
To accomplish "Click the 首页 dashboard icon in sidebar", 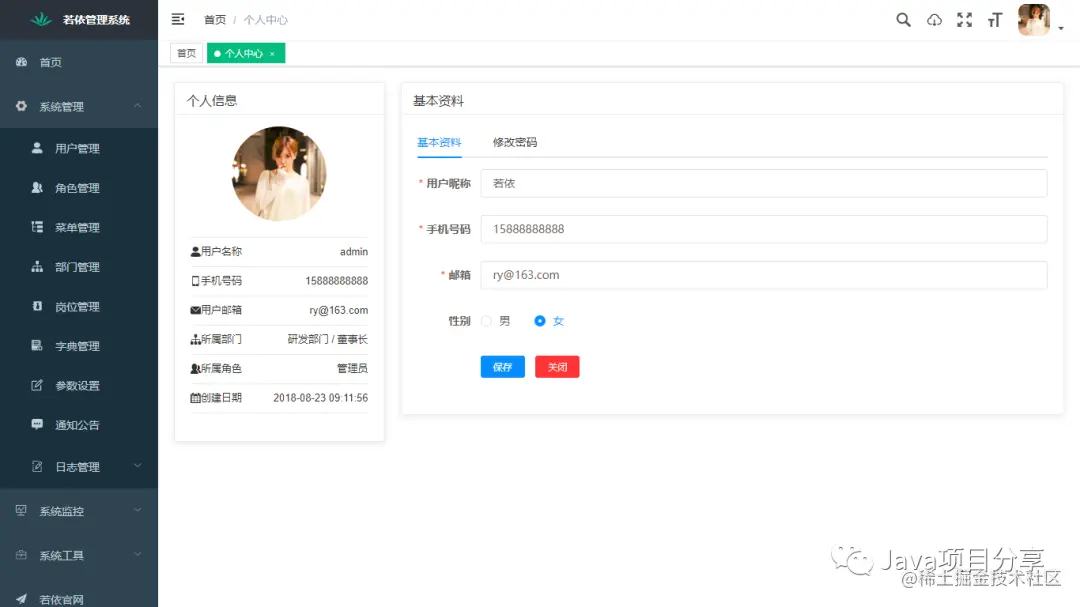I will pyautogui.click(x=21, y=61).
